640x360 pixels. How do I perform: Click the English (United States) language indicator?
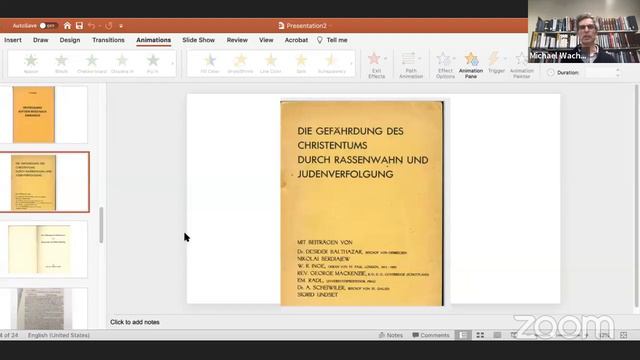tap(59, 335)
